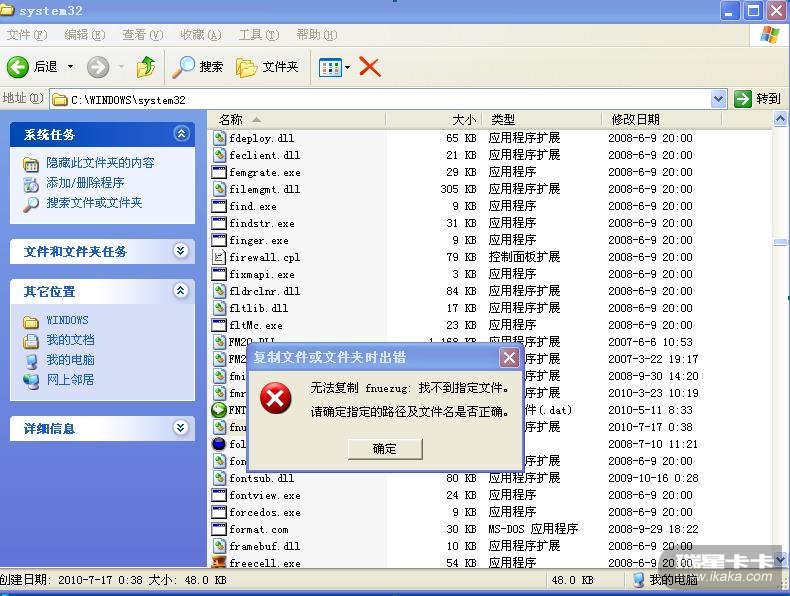Select the file name fixmapi.exe
The width and height of the screenshot is (790, 596).
point(261,274)
